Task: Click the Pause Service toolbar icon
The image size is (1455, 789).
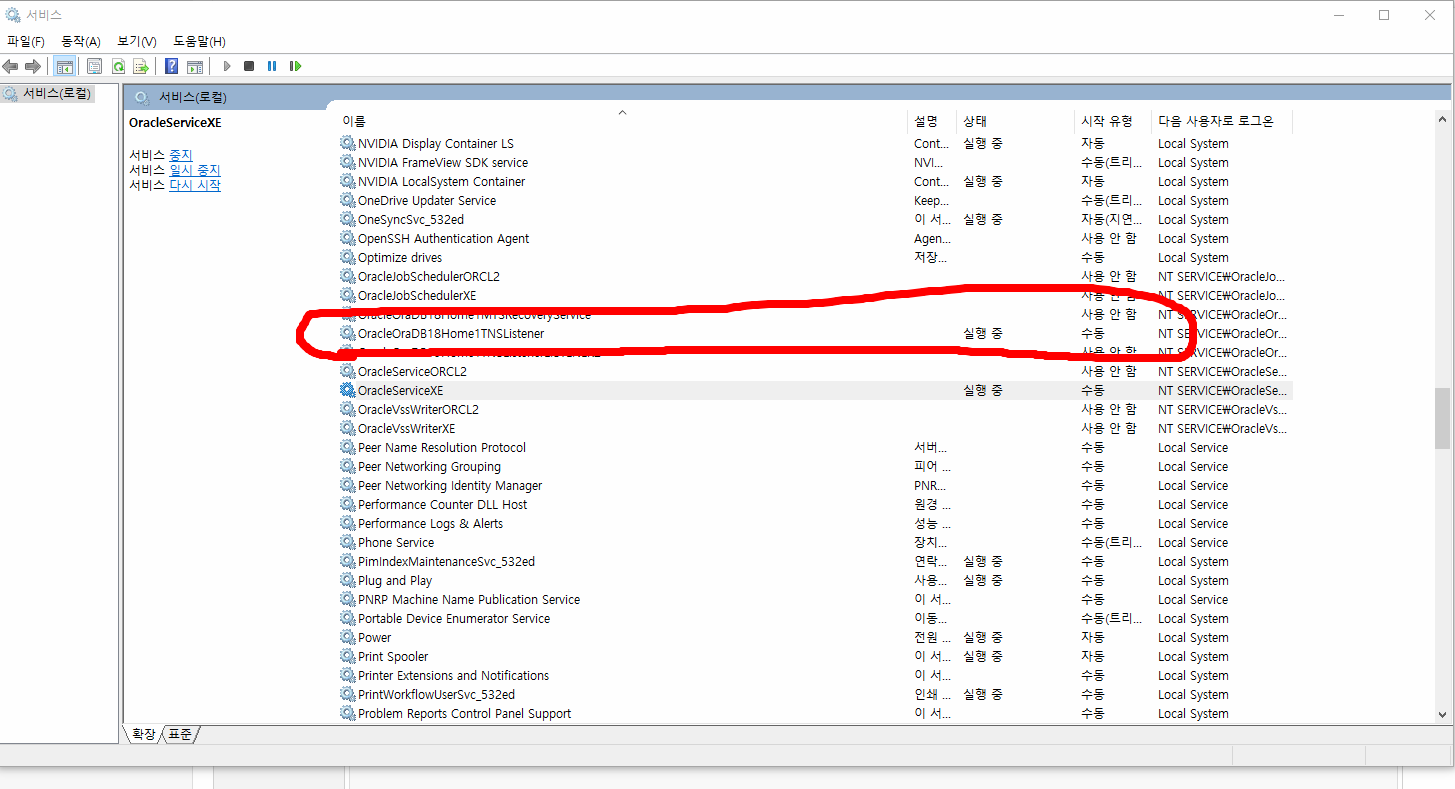Action: coord(272,66)
